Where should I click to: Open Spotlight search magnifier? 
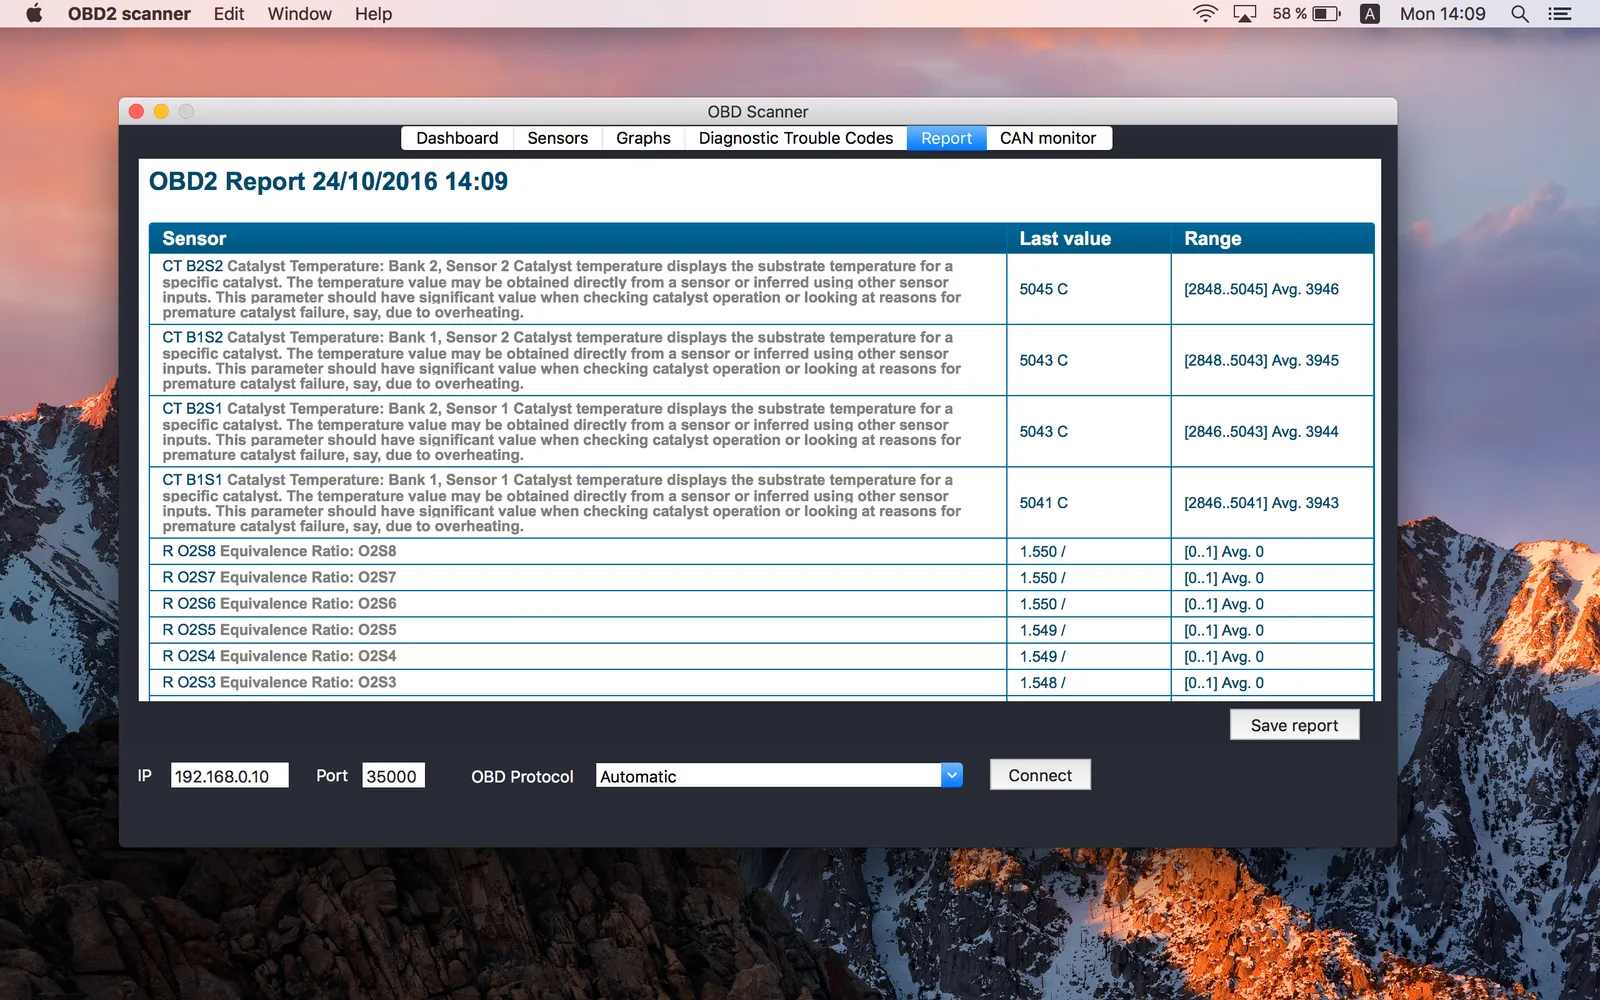tap(1520, 14)
